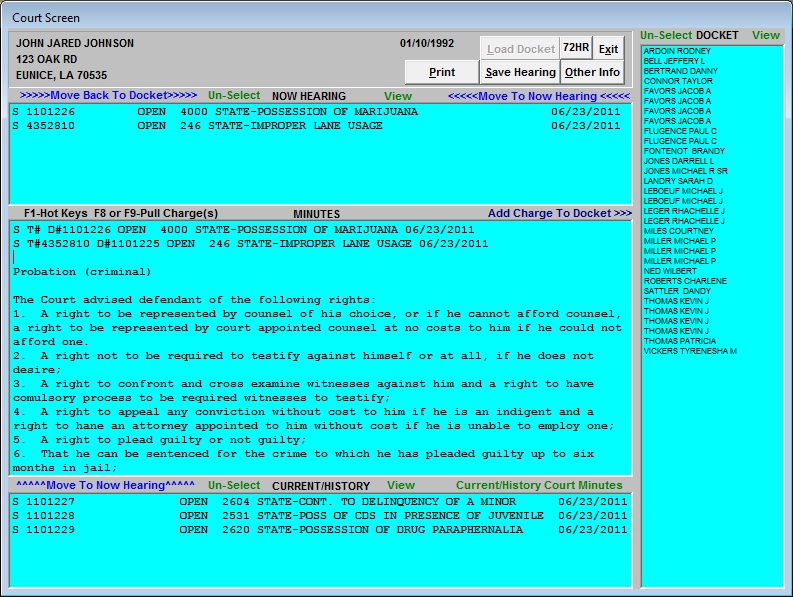Exit the Court Screen
Viewport: 793px width, 597px height.
[608, 48]
